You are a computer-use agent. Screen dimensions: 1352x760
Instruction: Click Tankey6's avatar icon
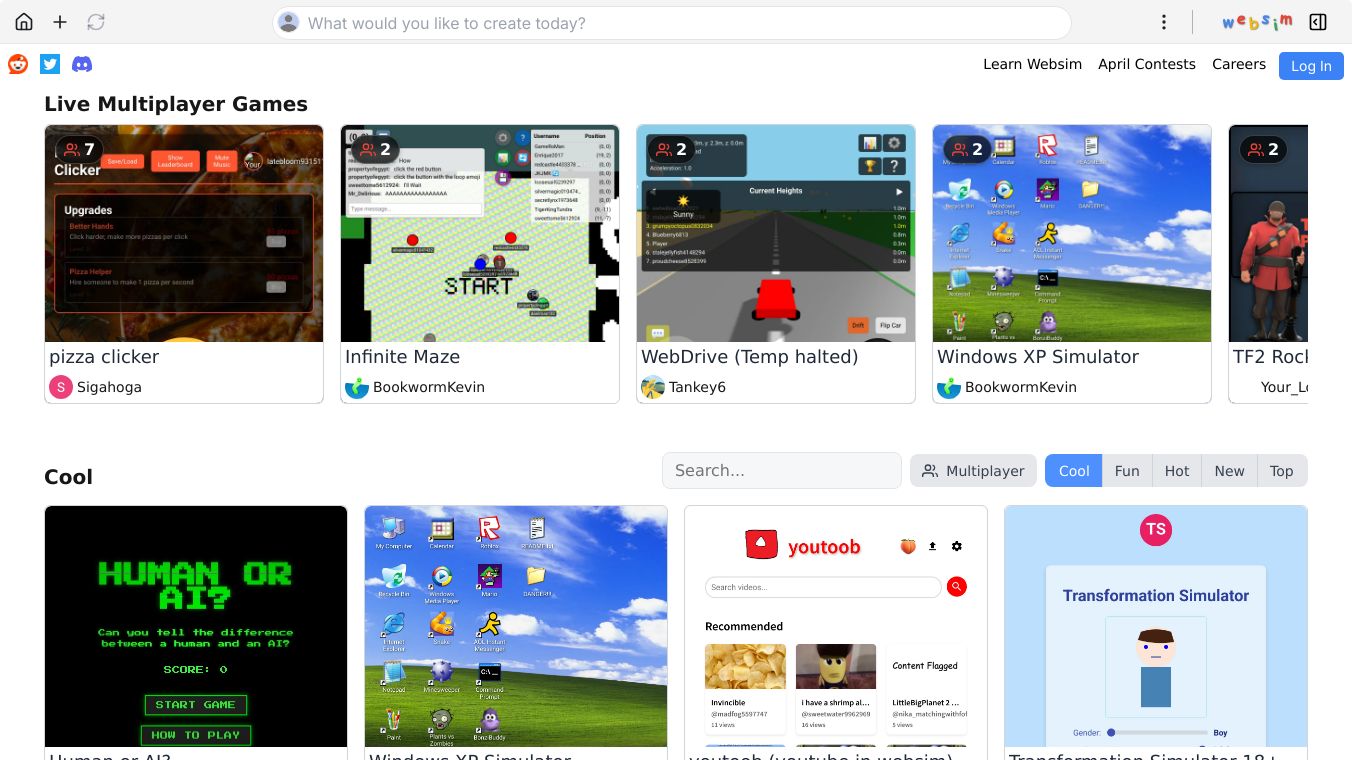click(x=653, y=387)
